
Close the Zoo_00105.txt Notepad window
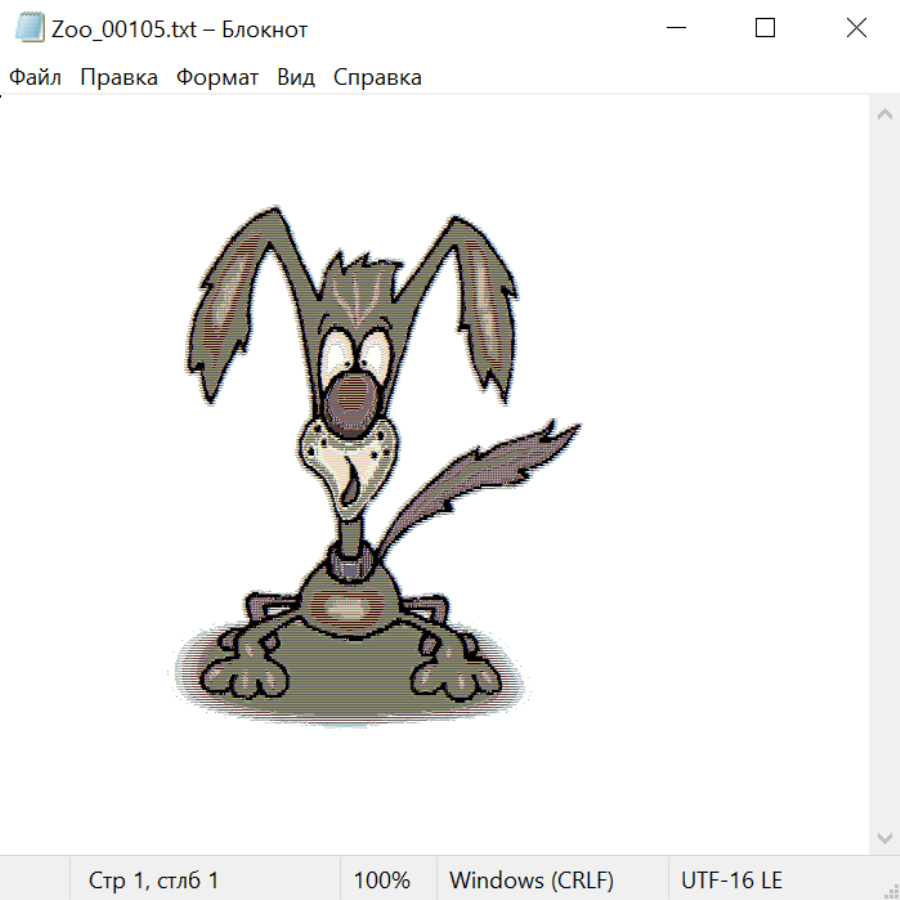856,28
